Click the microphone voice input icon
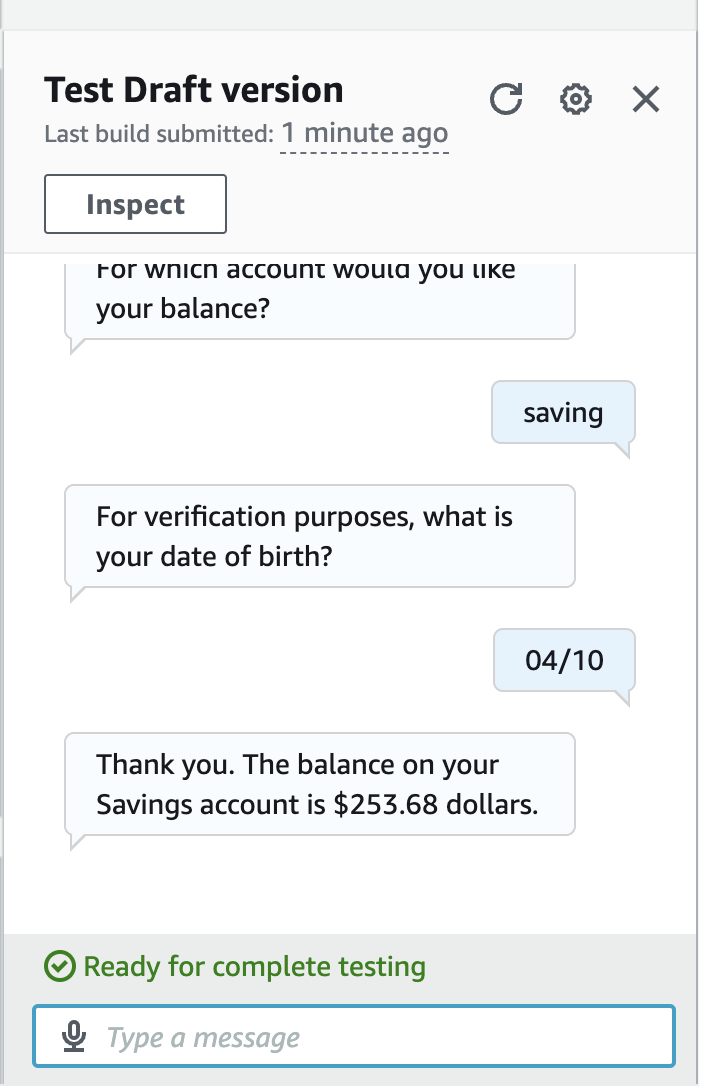This screenshot has width=706, height=1092. (x=74, y=1037)
